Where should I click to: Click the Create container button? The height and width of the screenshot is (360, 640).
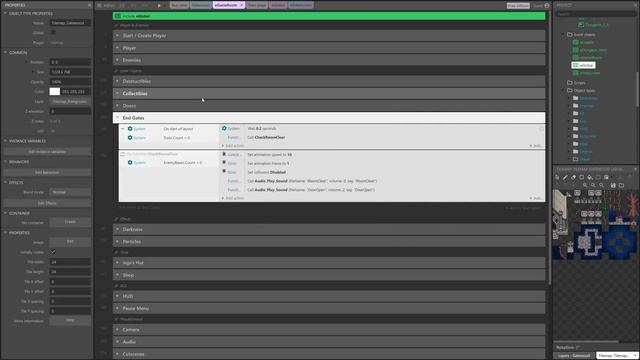pos(70,222)
